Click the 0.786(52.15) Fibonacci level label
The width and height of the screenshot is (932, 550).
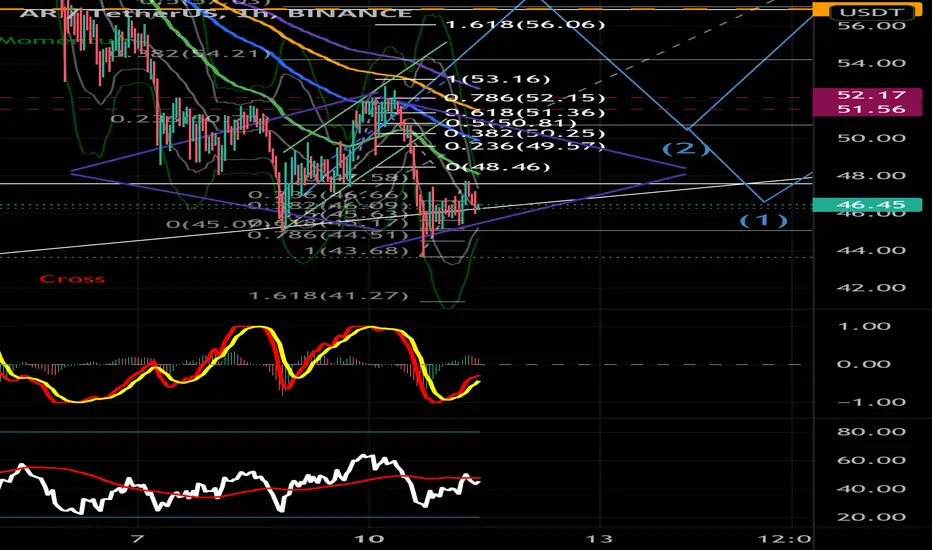point(525,98)
